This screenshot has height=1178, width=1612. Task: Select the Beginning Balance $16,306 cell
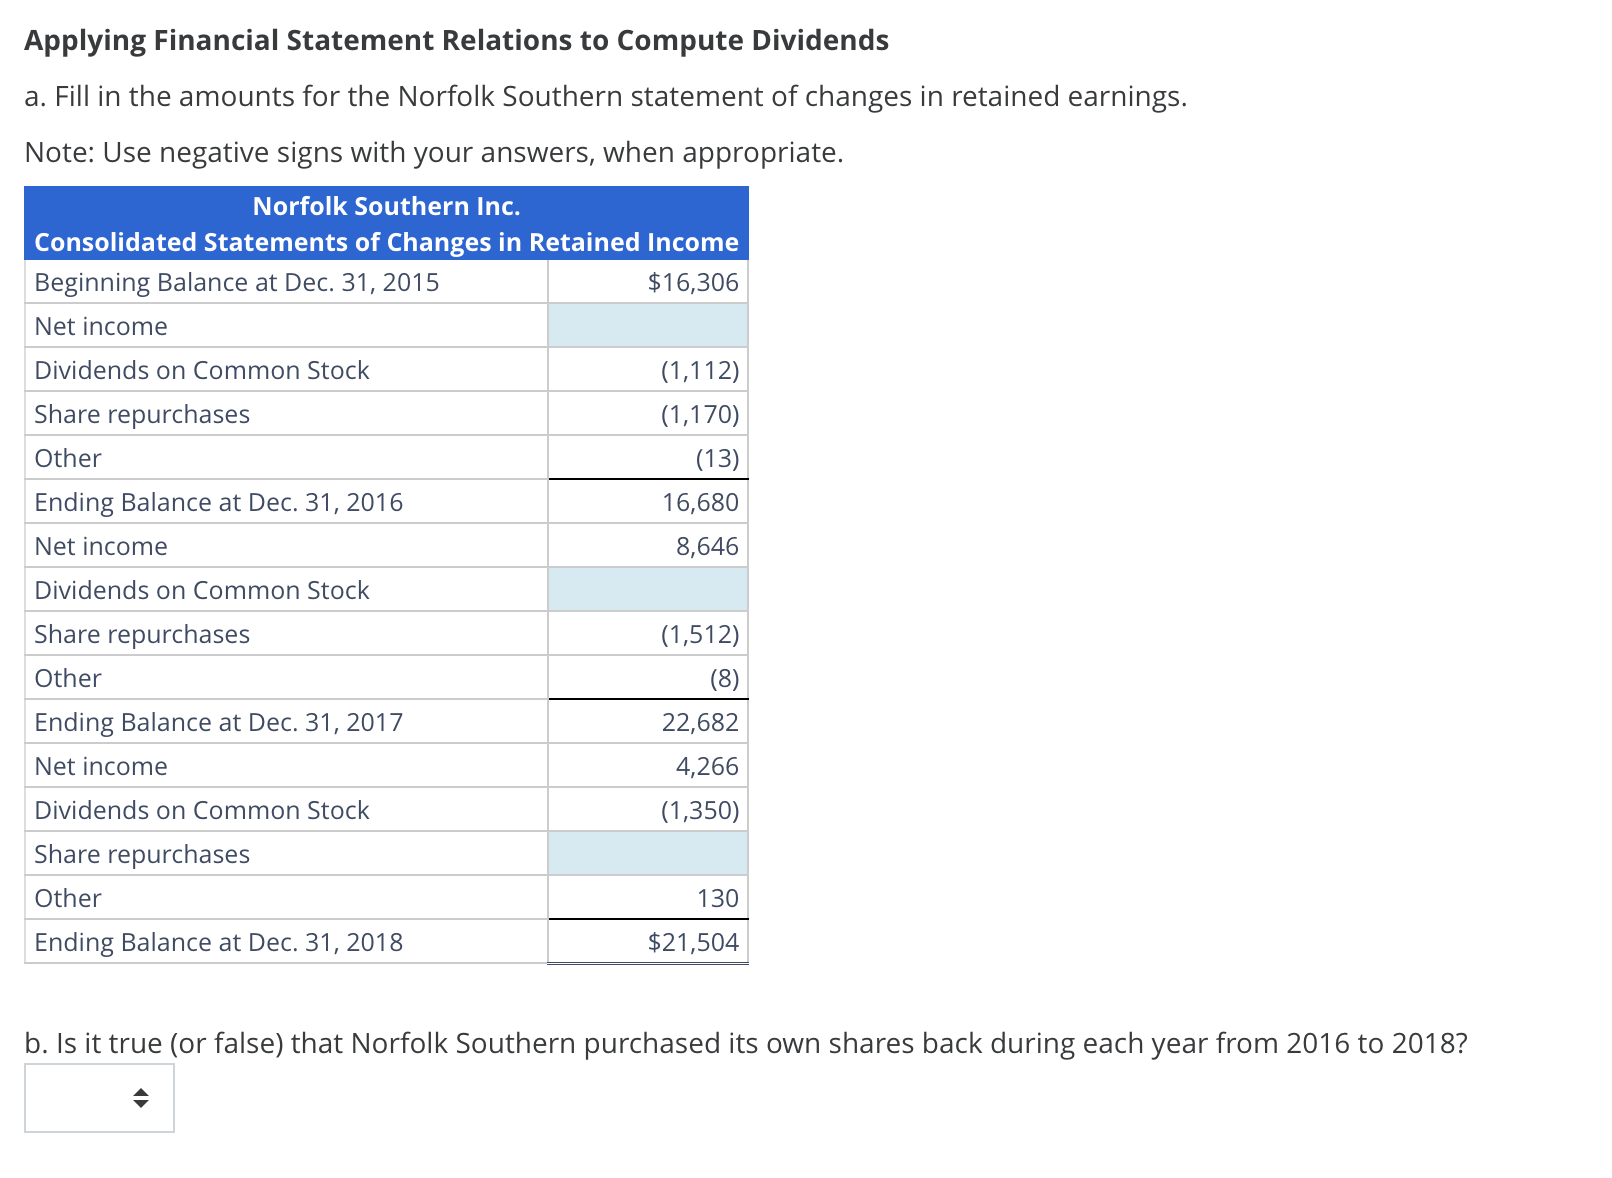click(x=692, y=281)
